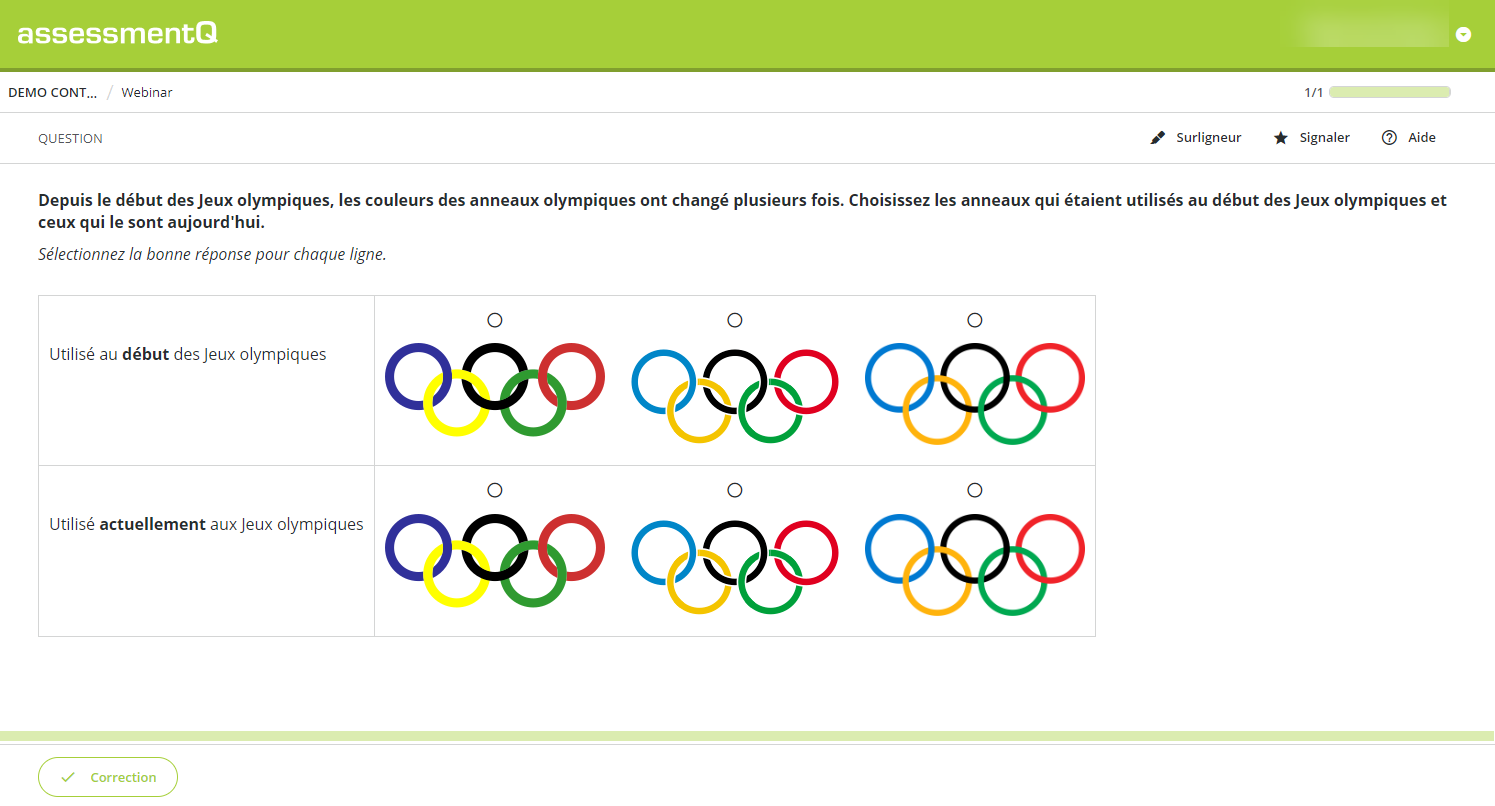Viewport: 1495px width, 806px height.
Task: Click the Correction button
Action: tap(108, 777)
